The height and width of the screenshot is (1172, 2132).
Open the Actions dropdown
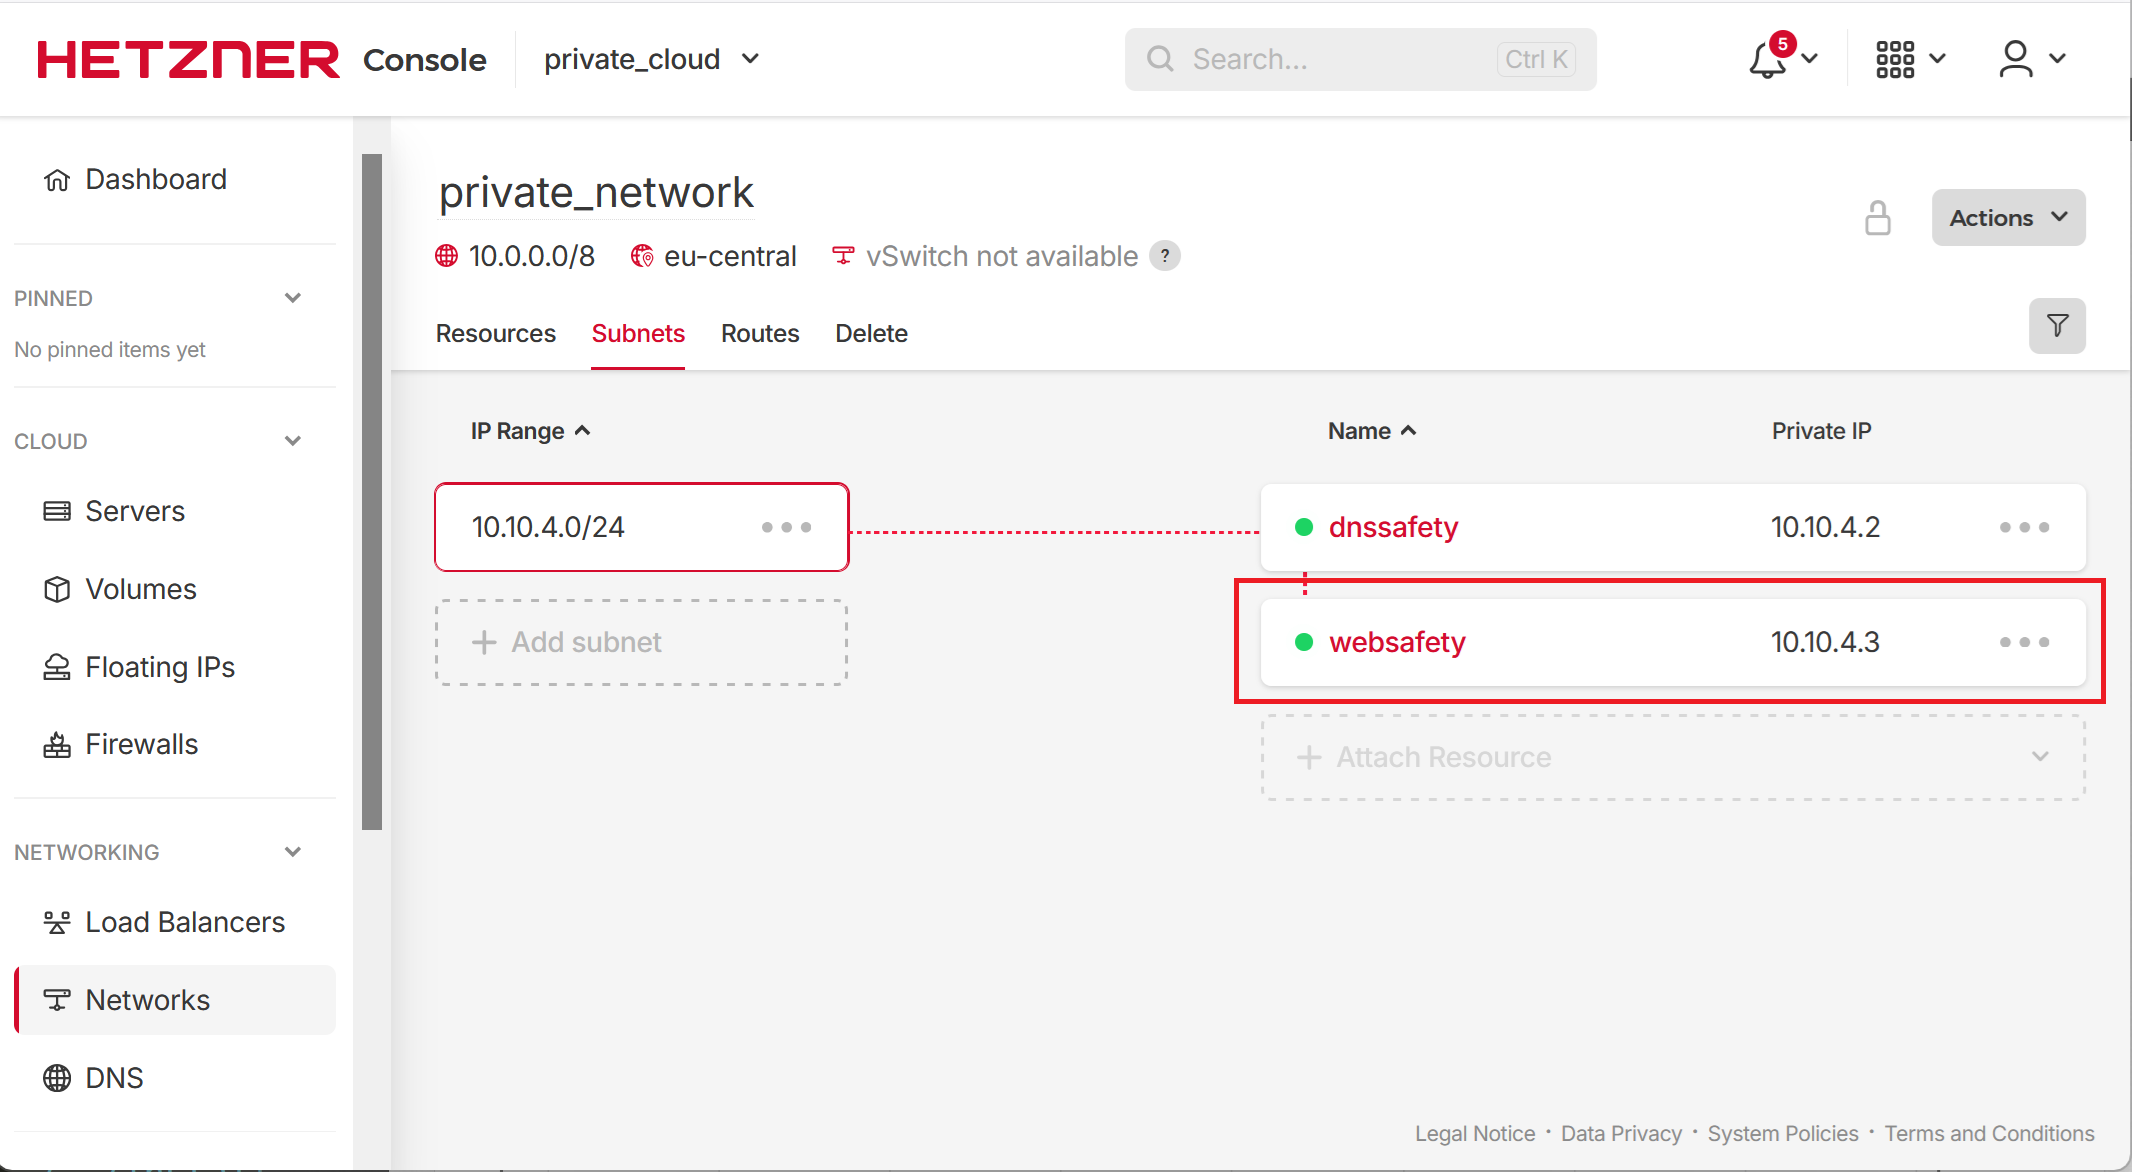pos(2008,217)
